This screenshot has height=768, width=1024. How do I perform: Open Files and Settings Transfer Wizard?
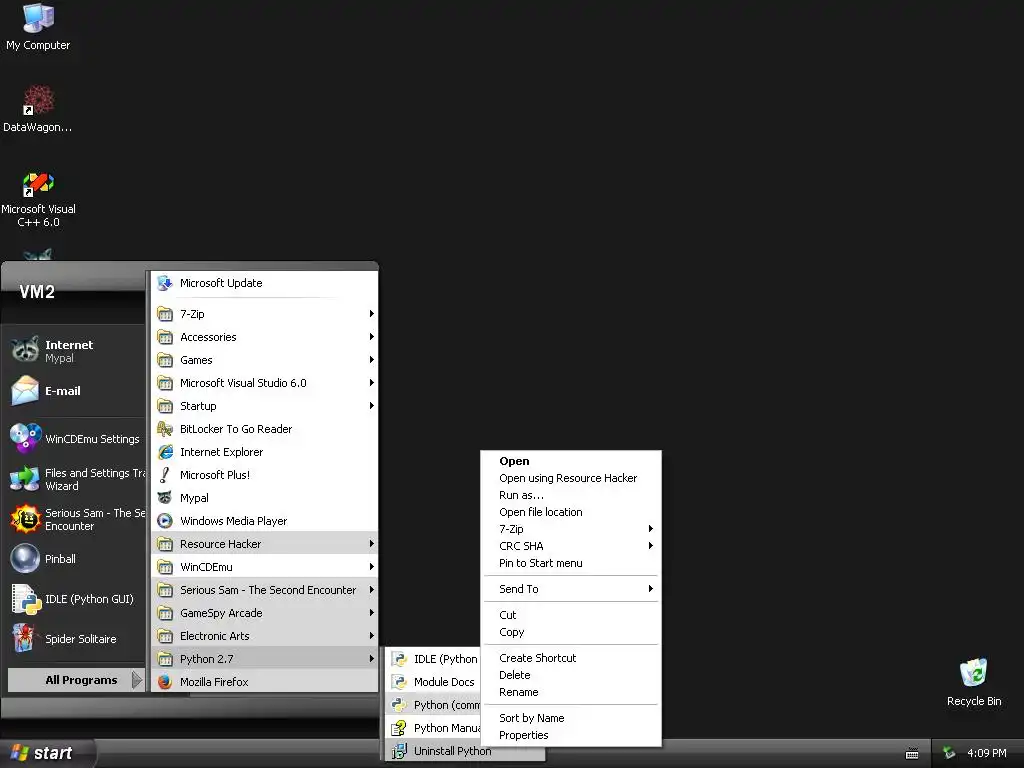(76, 479)
